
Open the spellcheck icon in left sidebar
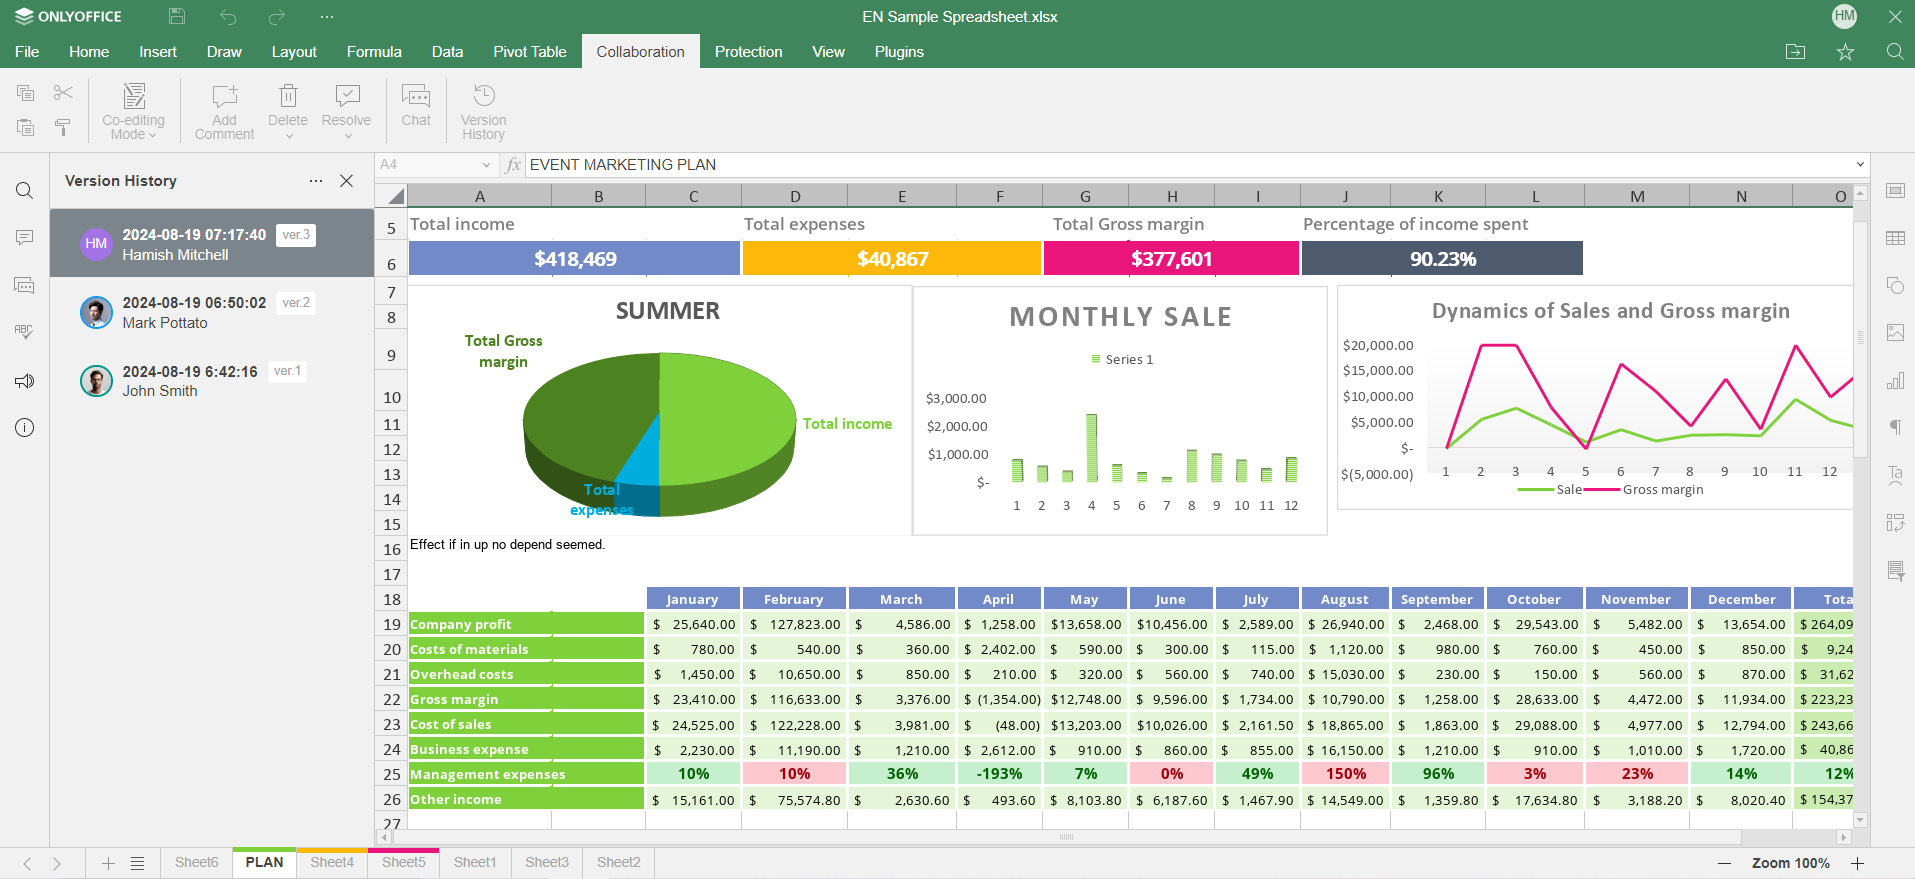[25, 332]
